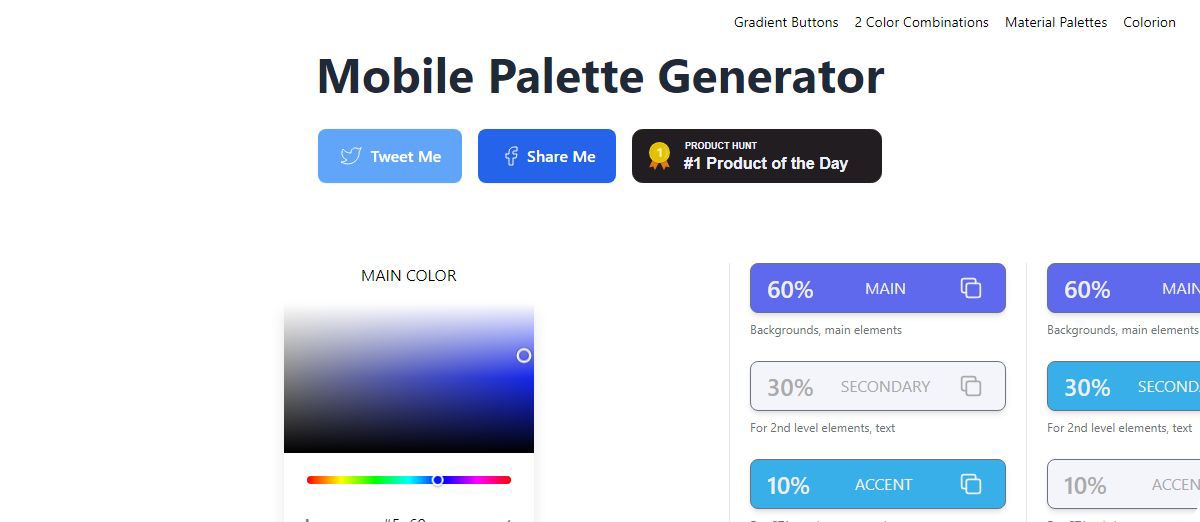Viewport: 1200px width, 522px height.
Task: Open the Colorion link
Action: [1149, 22]
